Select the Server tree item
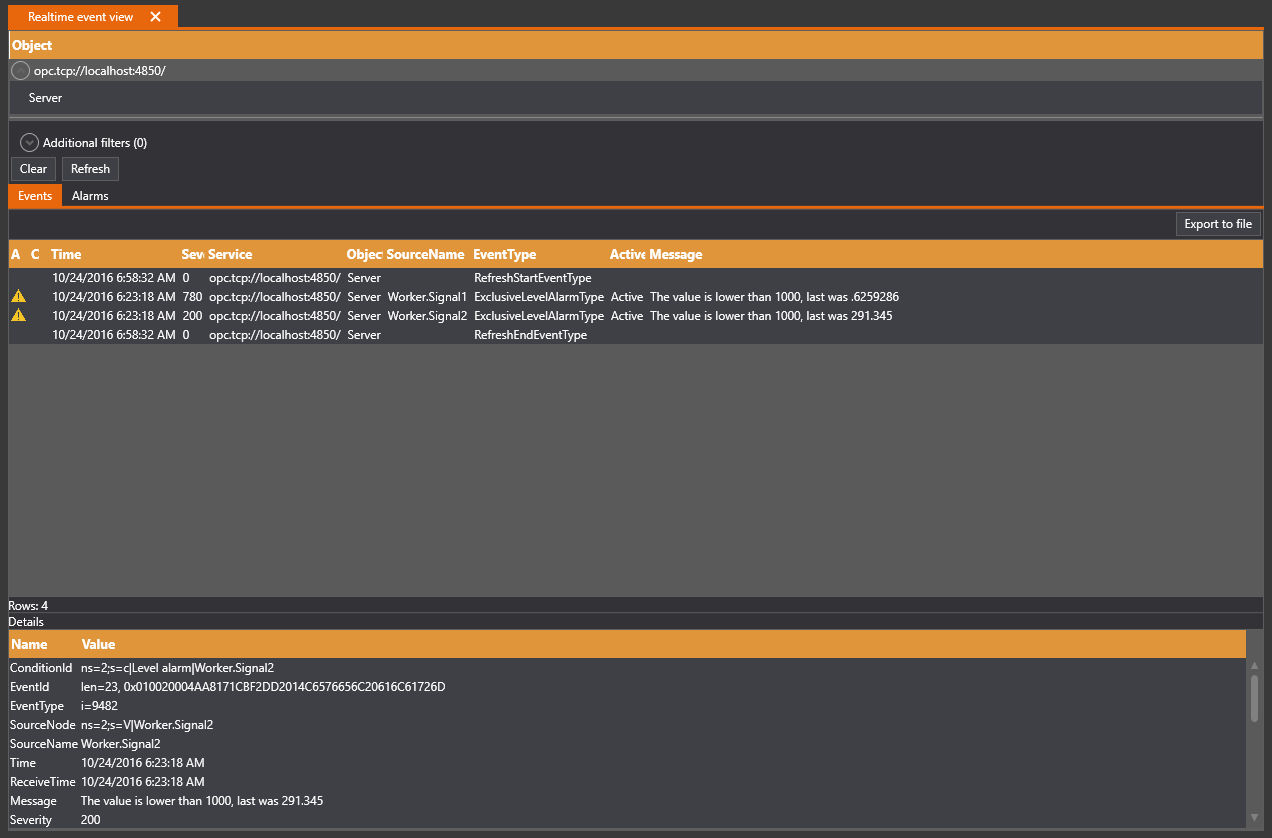 click(46, 98)
